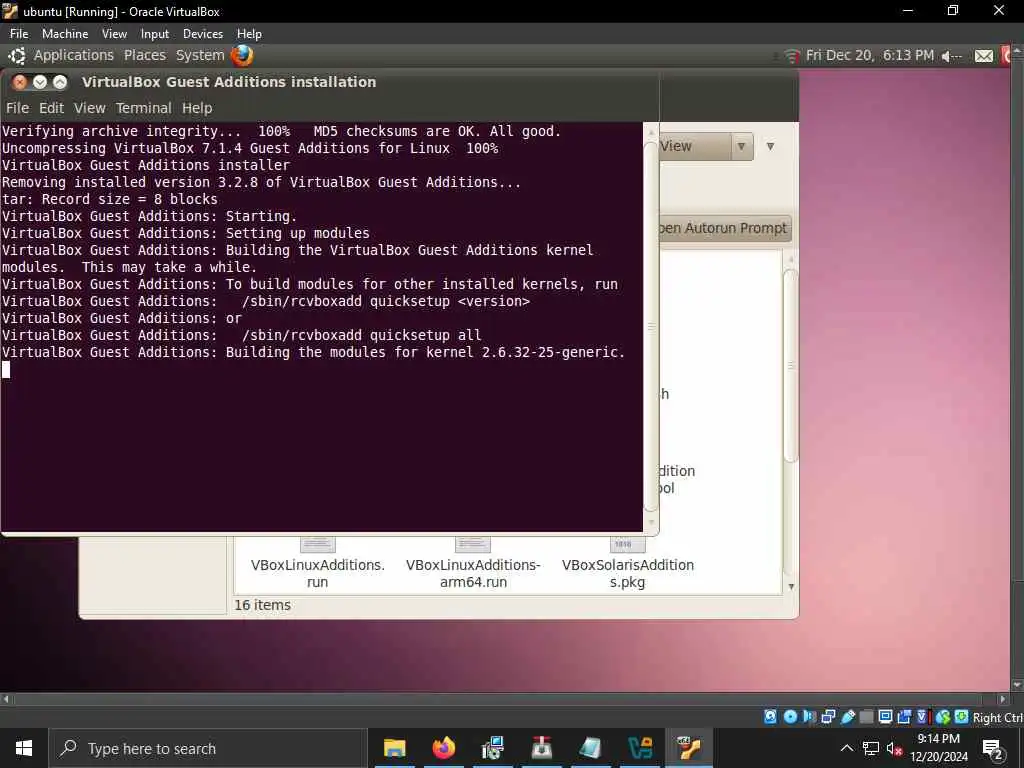Click the small arrow beside View dropdown
Screen dimensions: 1024x768
(771, 146)
